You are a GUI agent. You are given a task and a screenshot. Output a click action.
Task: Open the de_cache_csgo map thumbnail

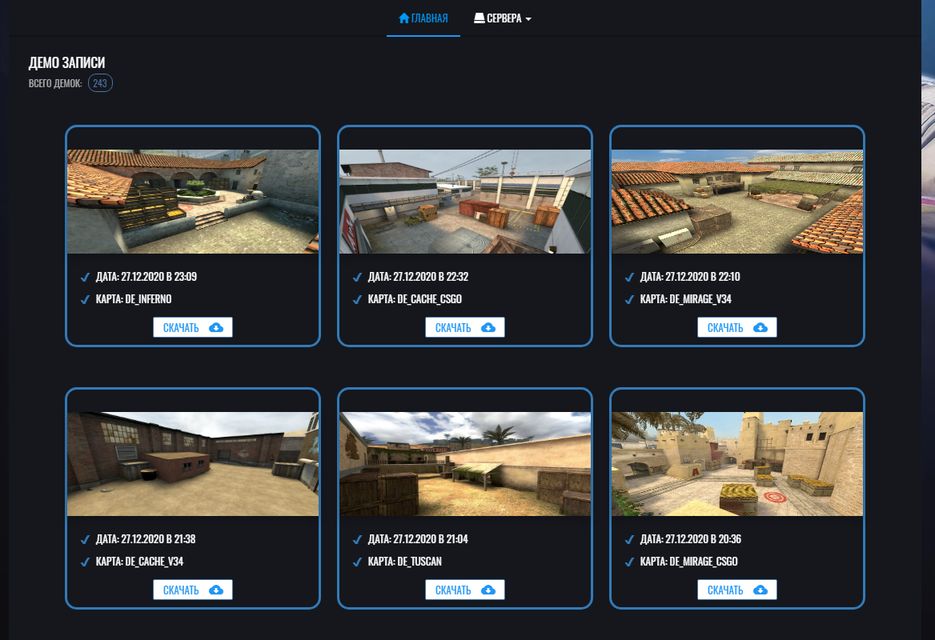[x=465, y=202]
